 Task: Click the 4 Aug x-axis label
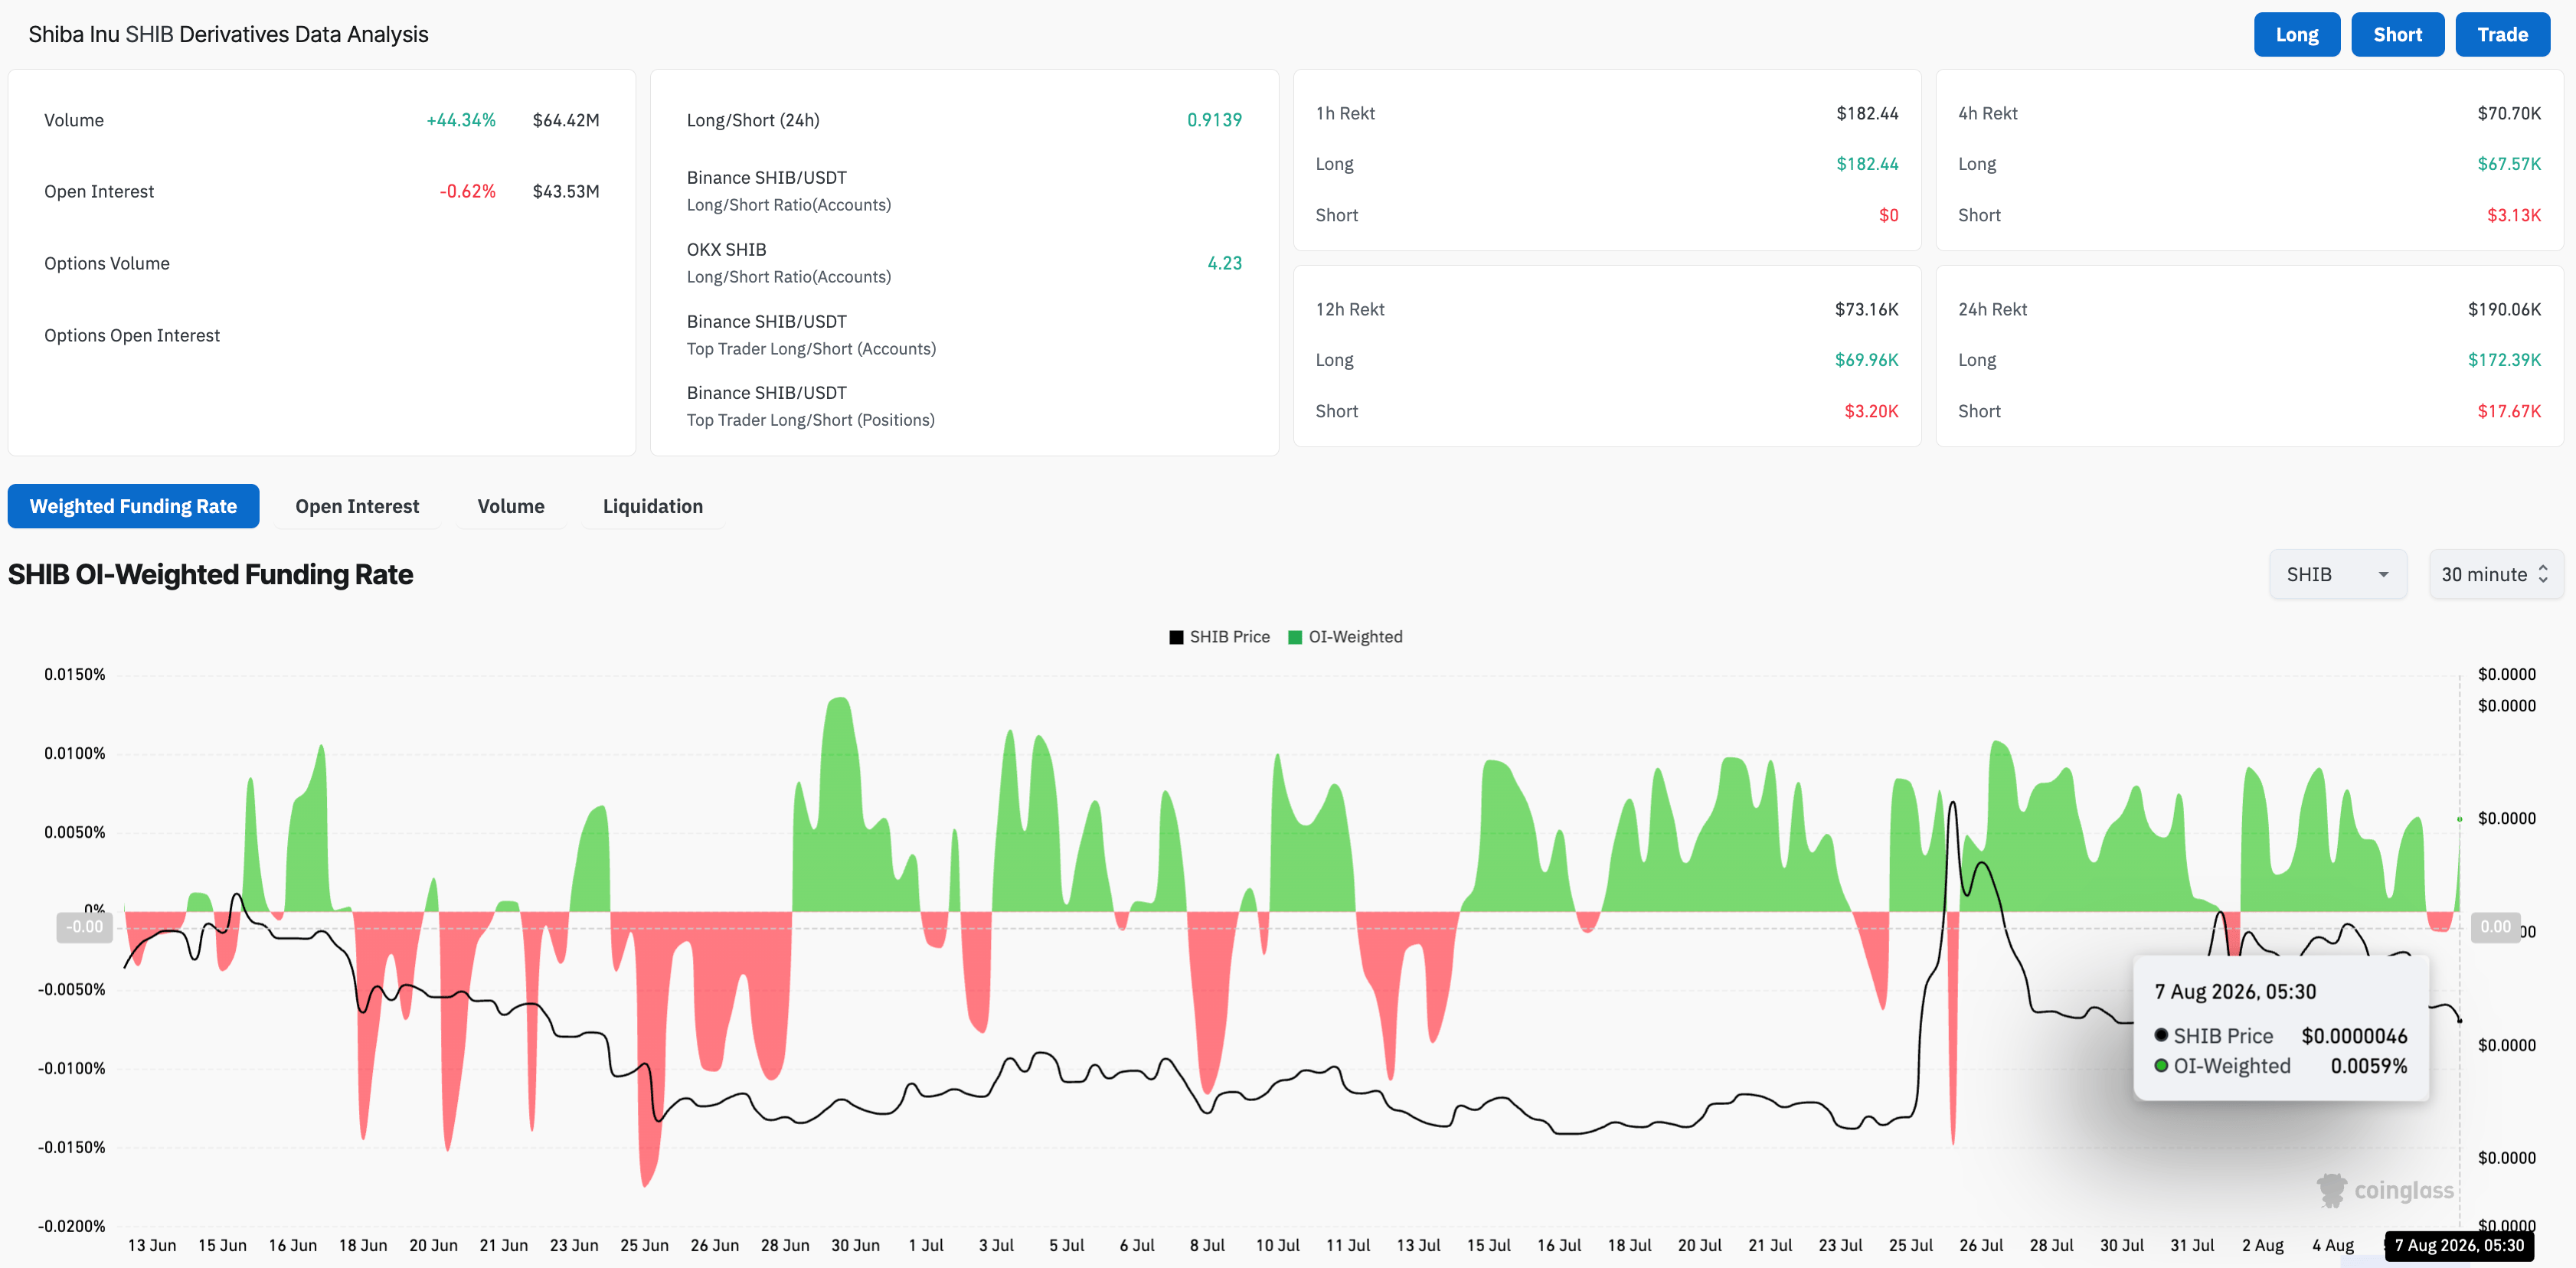2332,1245
